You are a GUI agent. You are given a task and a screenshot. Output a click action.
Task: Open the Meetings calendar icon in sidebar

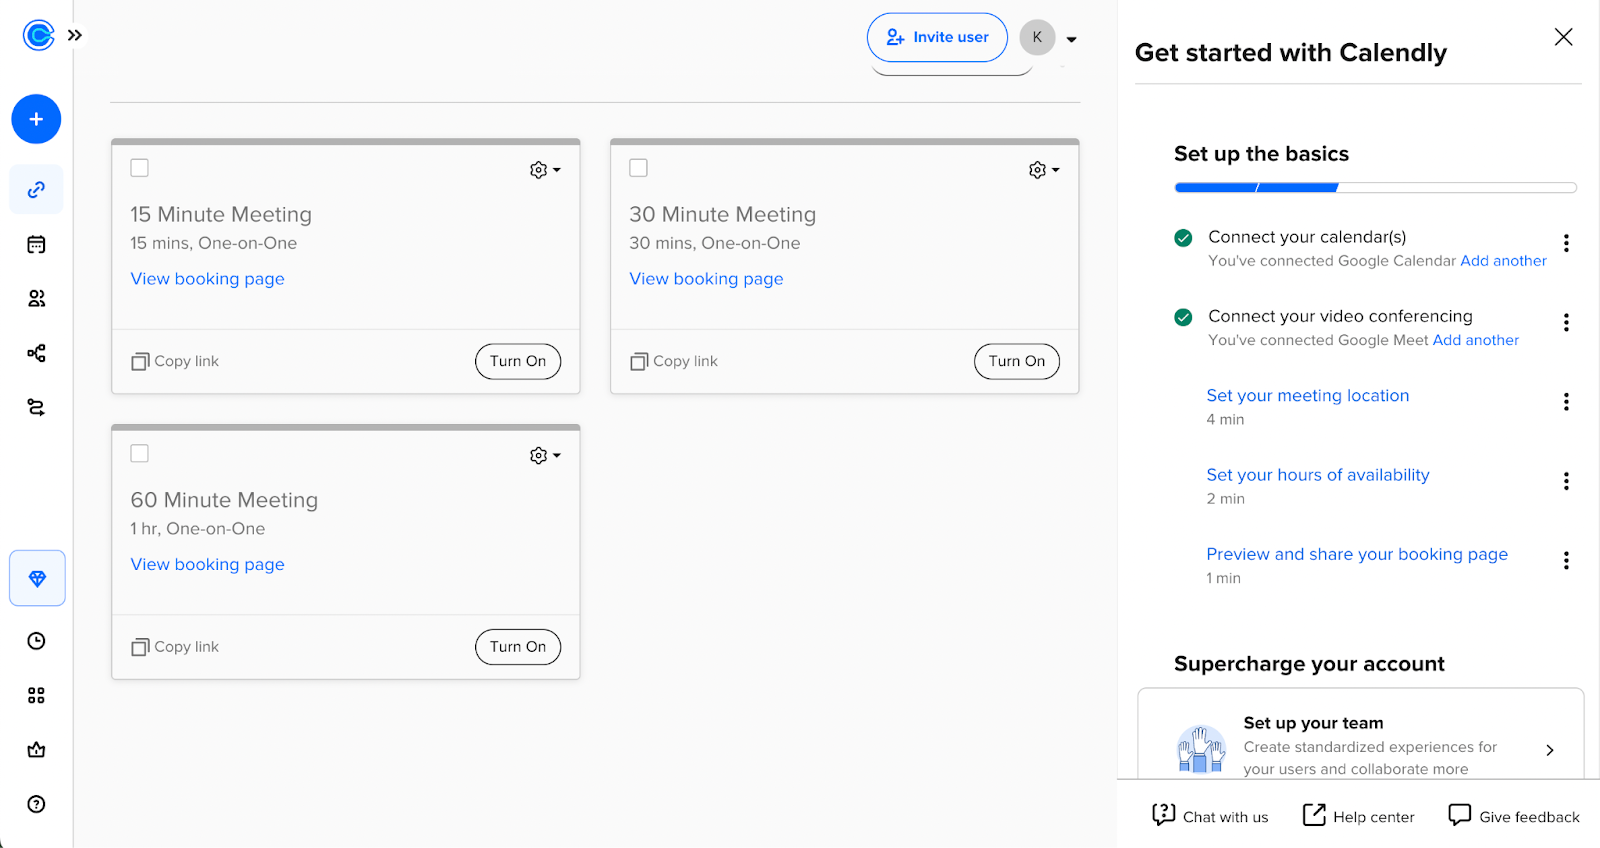click(x=36, y=244)
